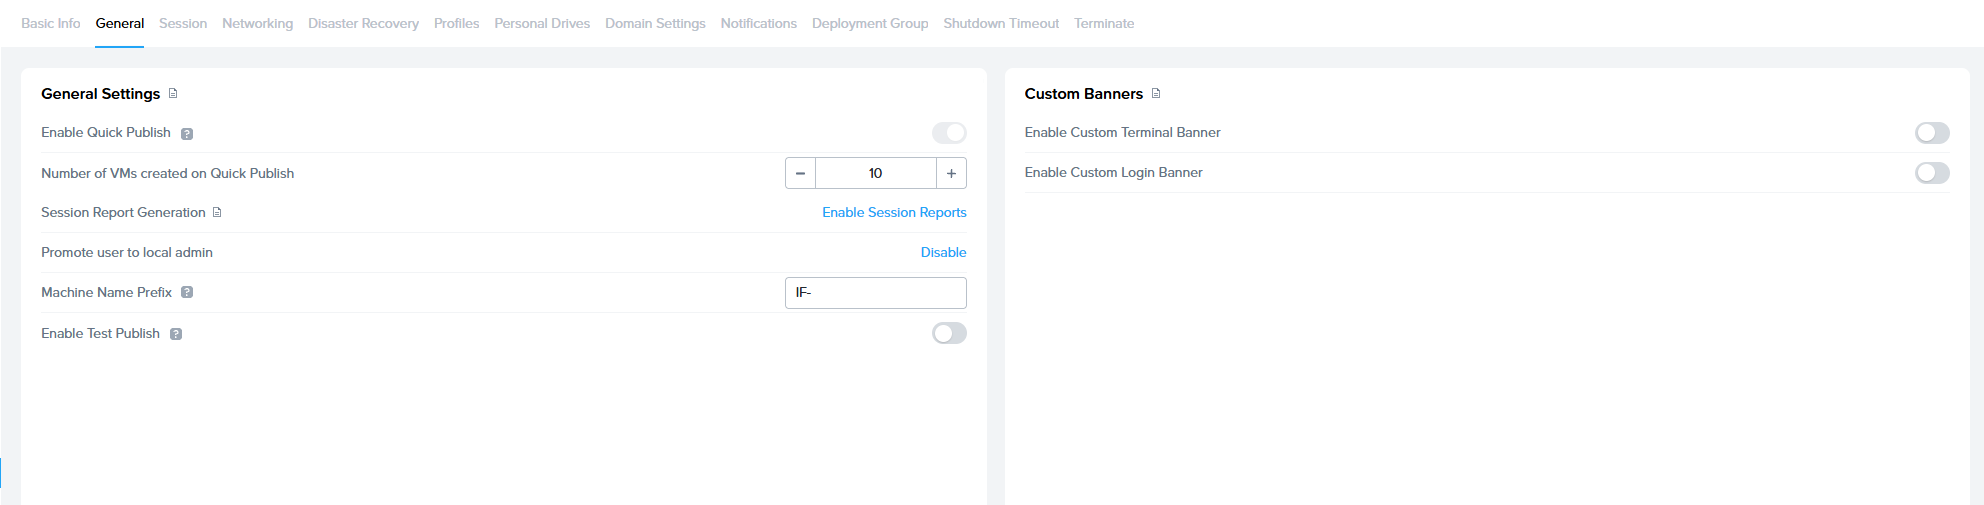Click the Machine Name Prefix text field
This screenshot has height=505, width=1984.
click(x=875, y=293)
